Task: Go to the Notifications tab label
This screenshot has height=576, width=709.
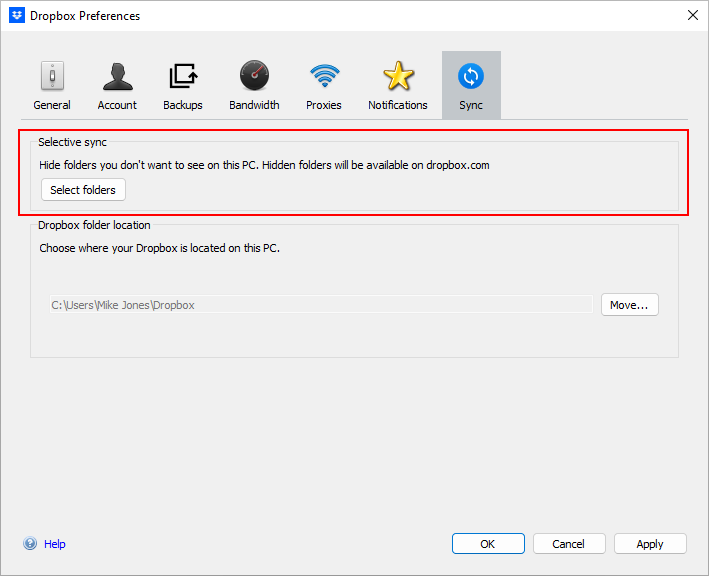Action: [398, 105]
